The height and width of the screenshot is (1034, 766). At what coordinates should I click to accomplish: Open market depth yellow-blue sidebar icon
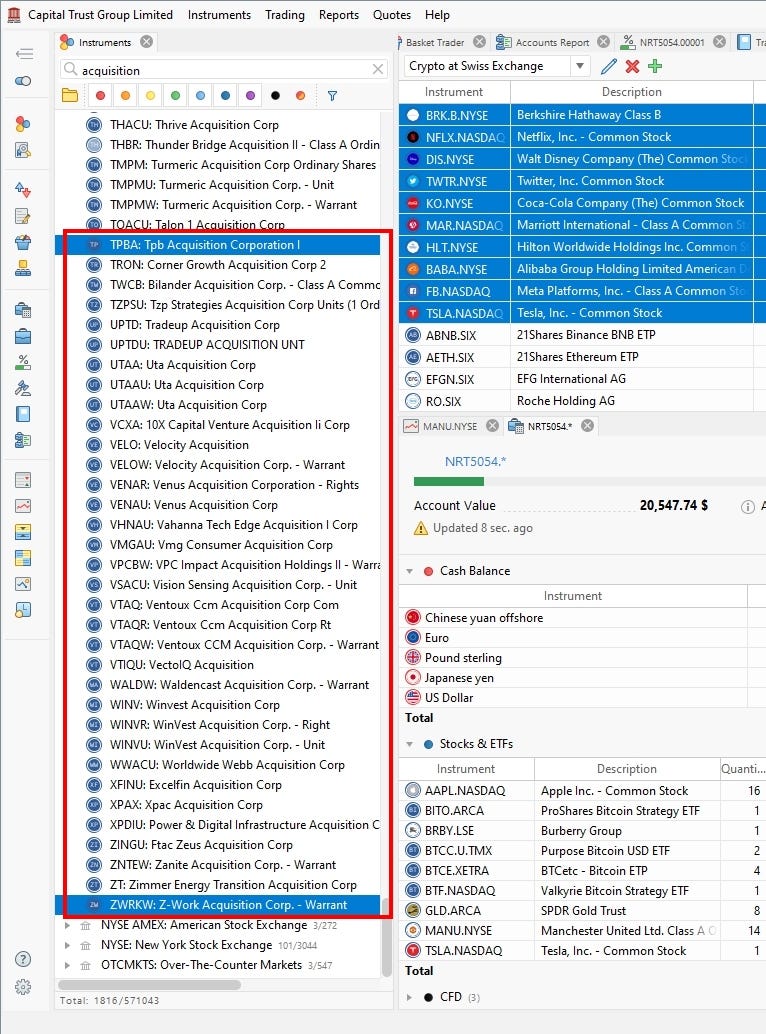pyautogui.click(x=22, y=532)
